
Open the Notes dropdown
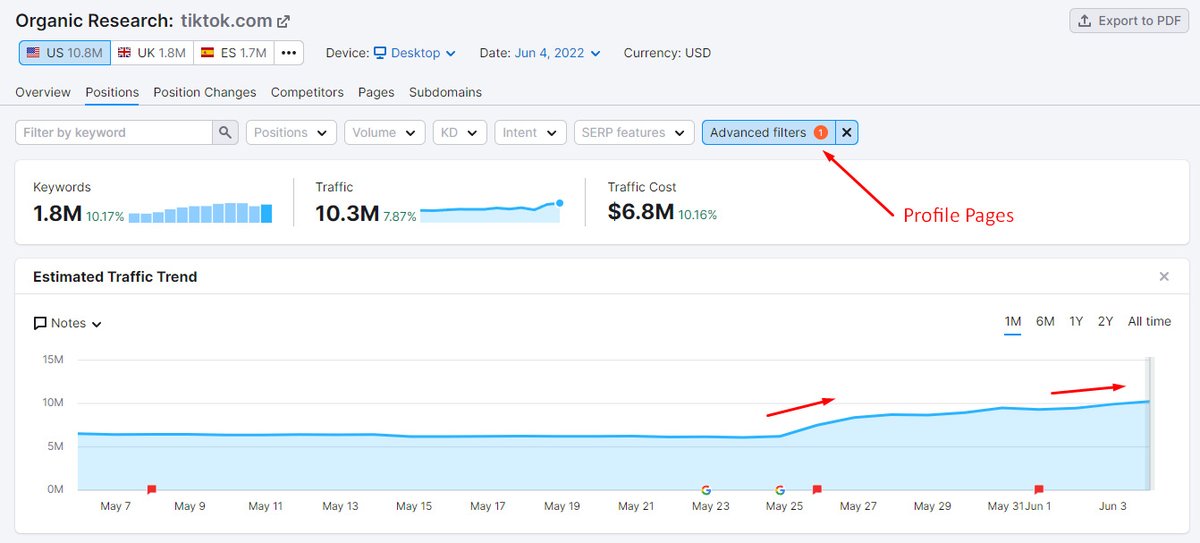coord(68,323)
